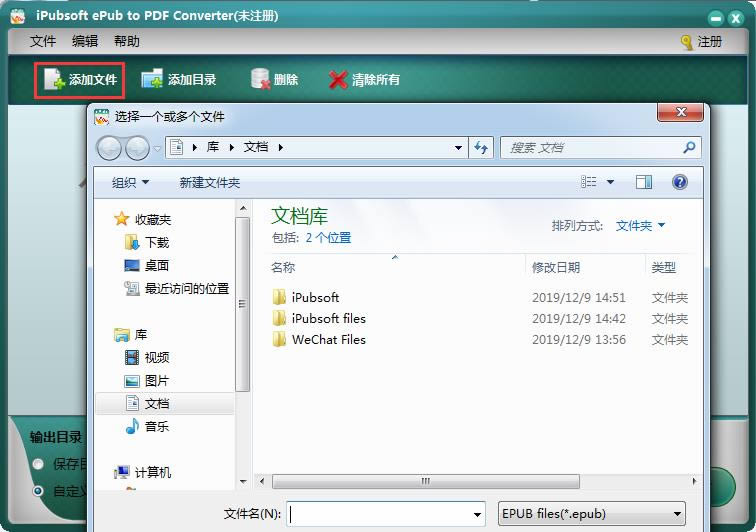Minimize the iPubsoft converter window
This screenshot has width=756, height=532.
(x=716, y=18)
